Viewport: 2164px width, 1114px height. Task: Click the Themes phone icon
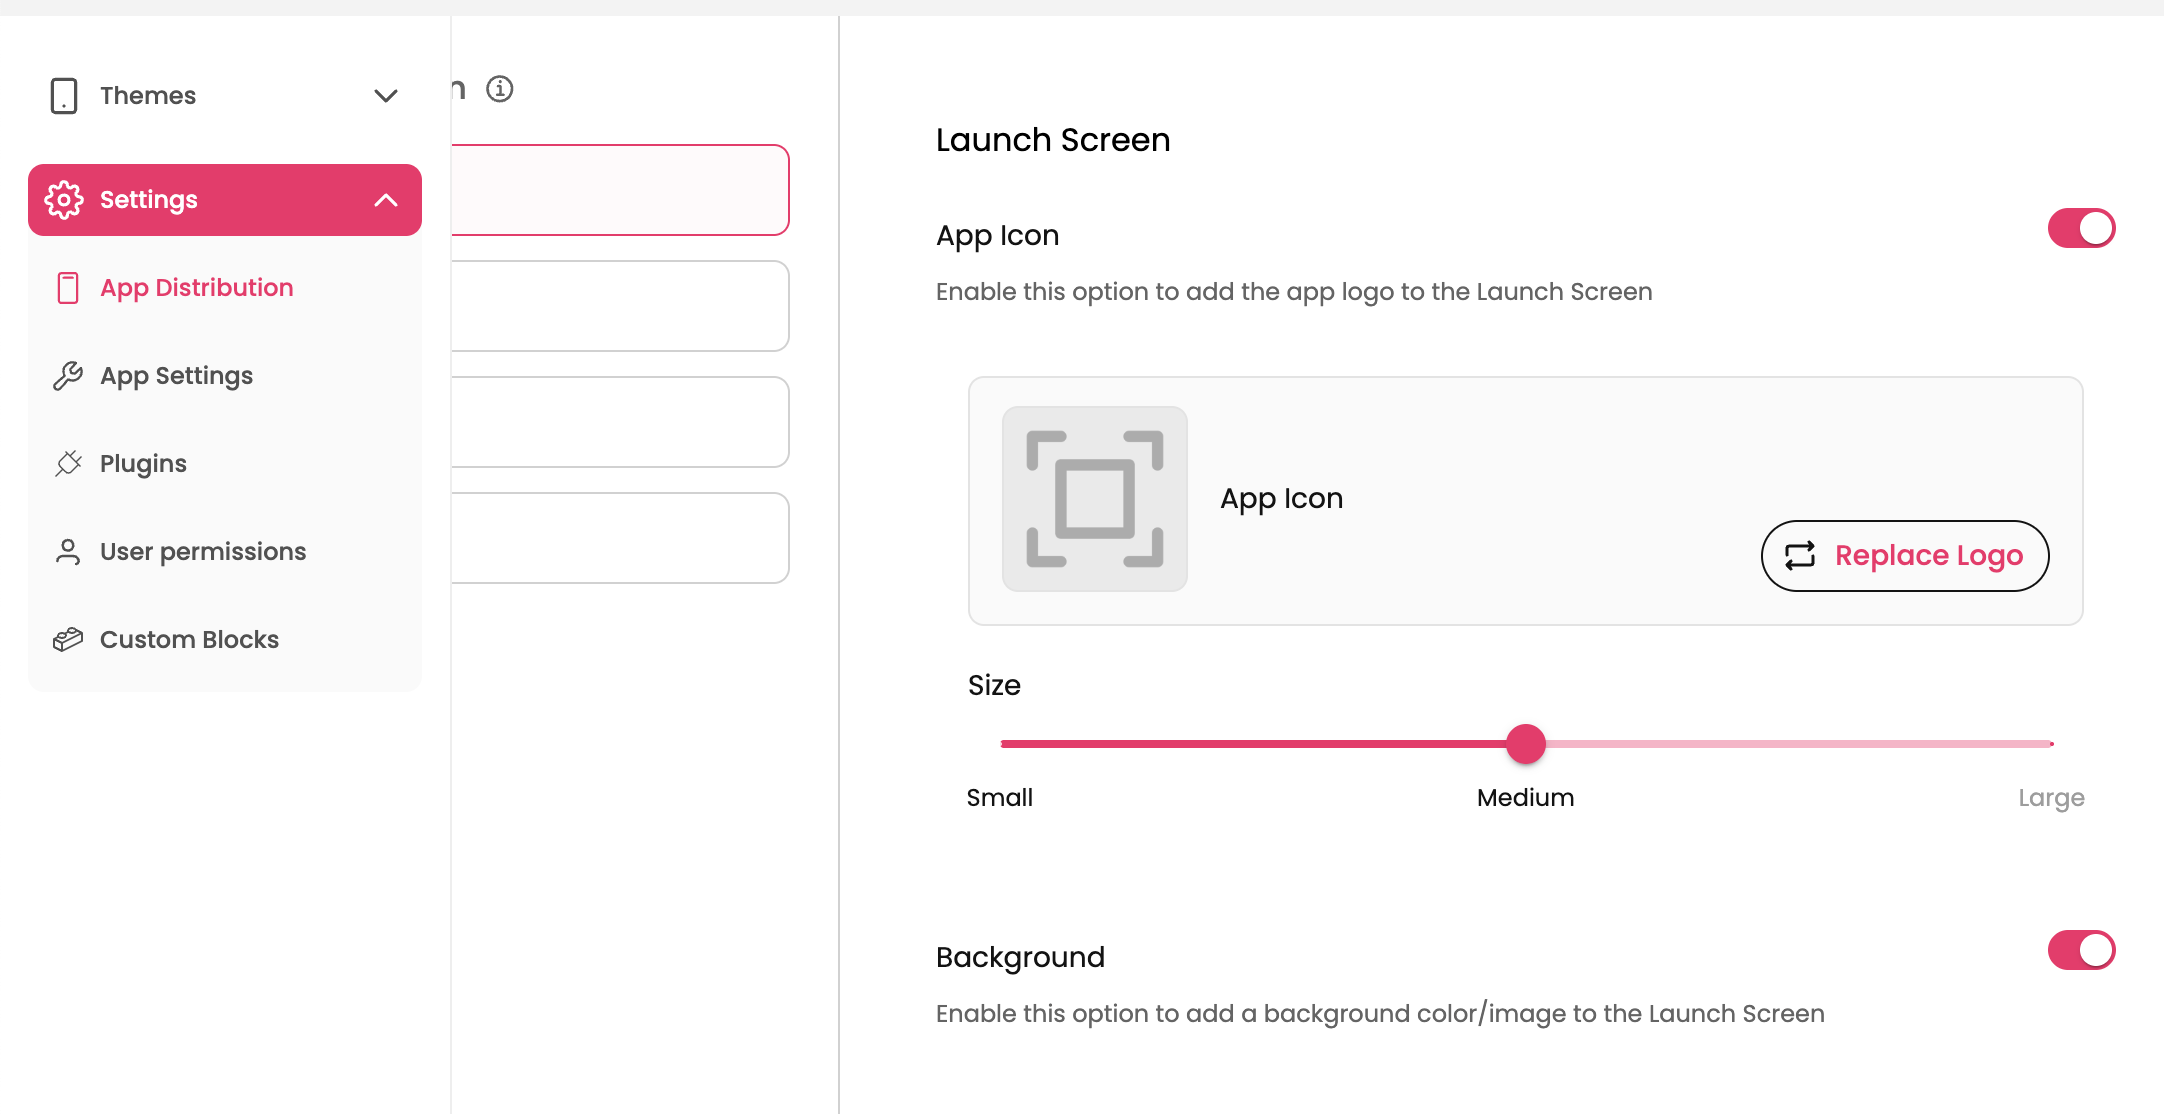(x=64, y=96)
